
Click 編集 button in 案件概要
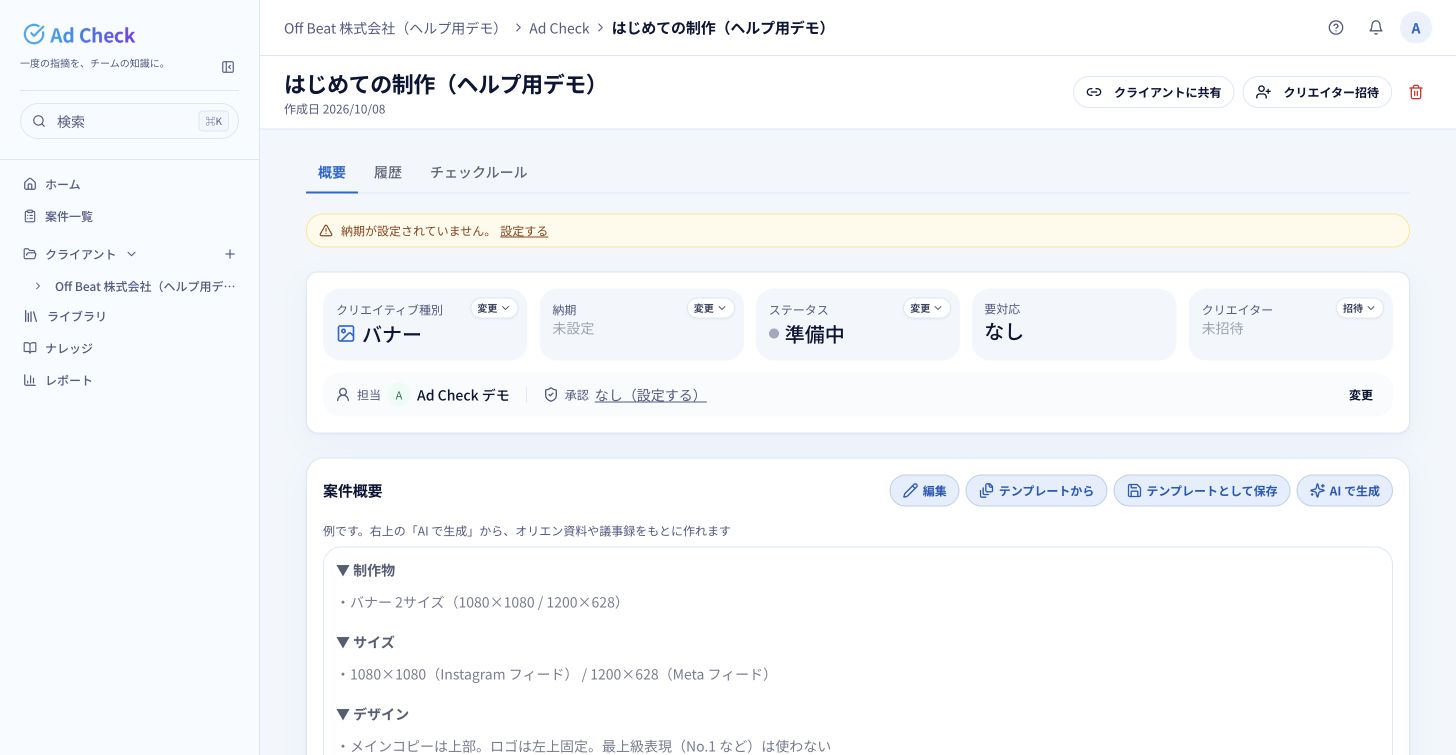tap(924, 491)
